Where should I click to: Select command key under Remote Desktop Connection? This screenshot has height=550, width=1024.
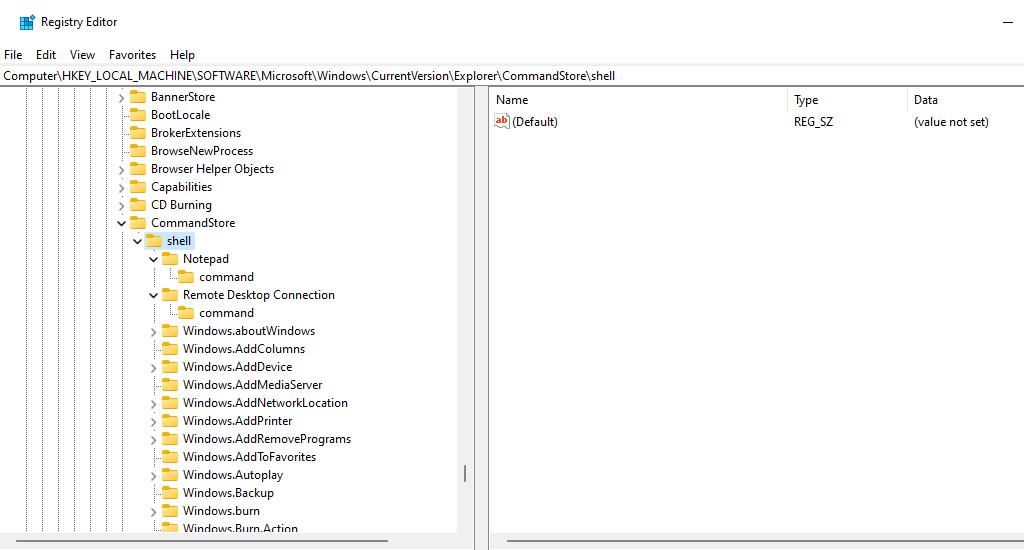coord(227,313)
